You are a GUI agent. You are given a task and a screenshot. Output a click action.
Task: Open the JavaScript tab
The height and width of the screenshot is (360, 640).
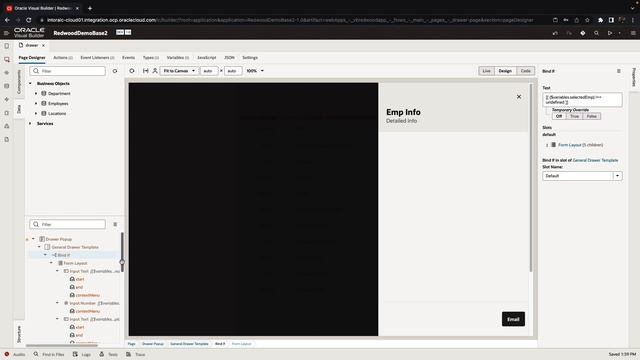pyautogui.click(x=207, y=58)
